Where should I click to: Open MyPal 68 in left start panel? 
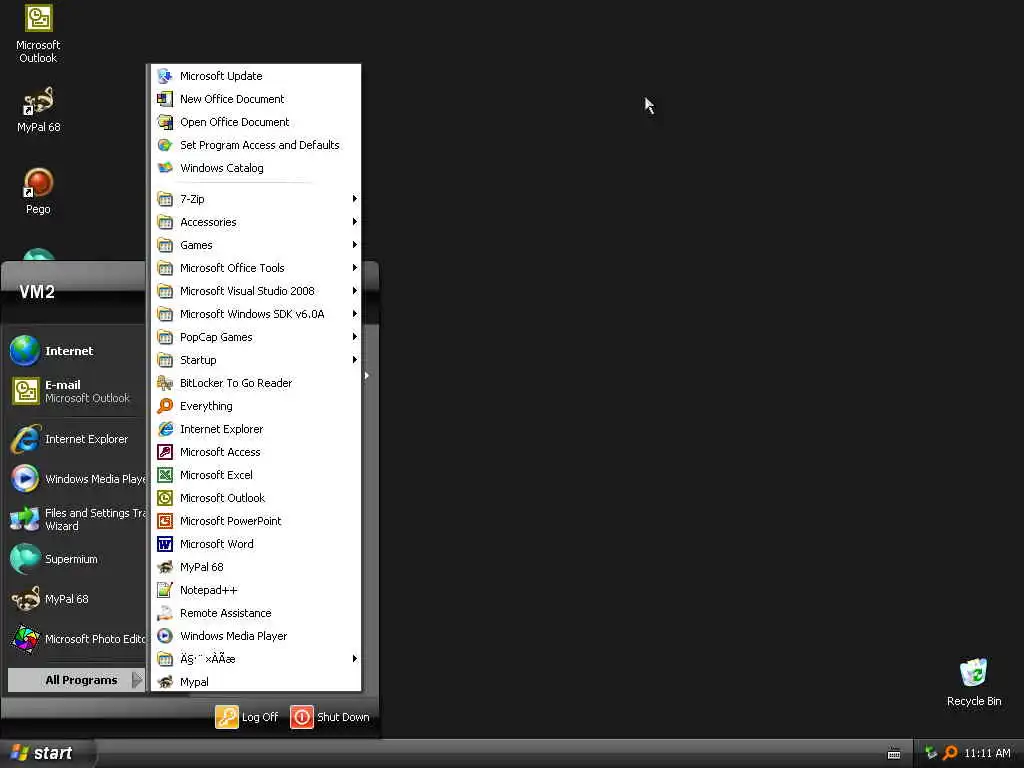(75, 599)
